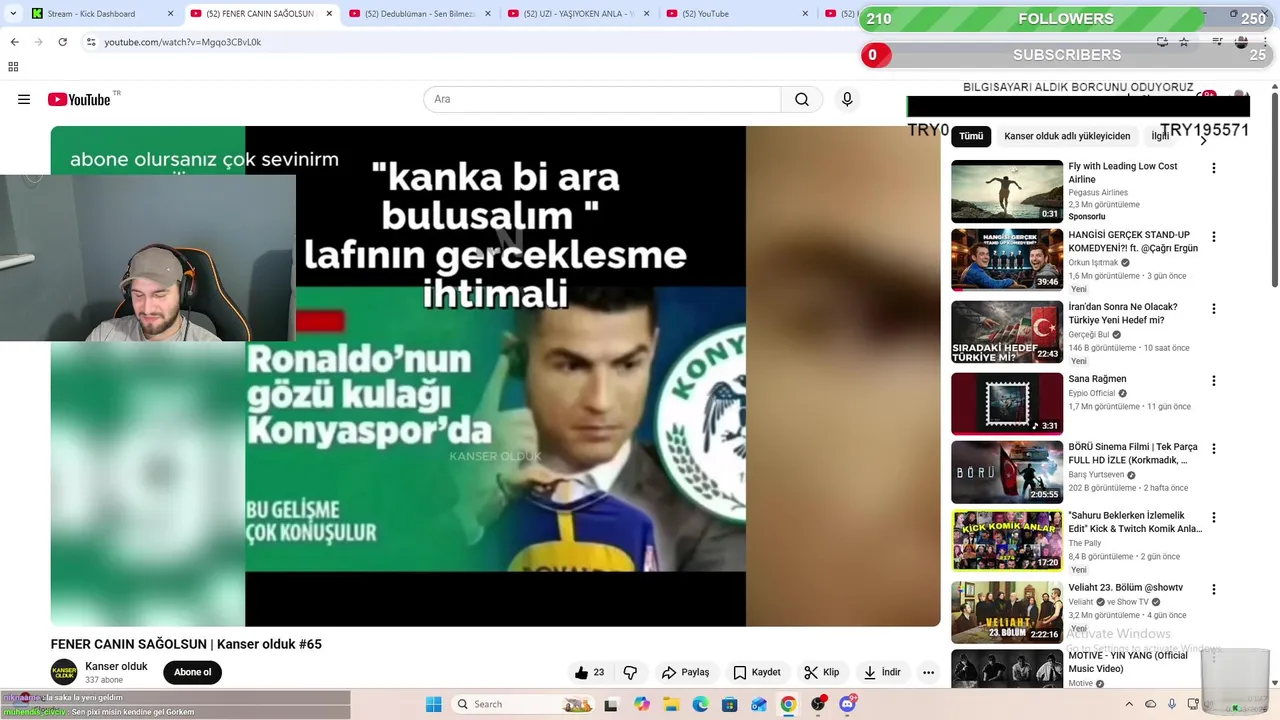Viewport: 1280px width, 720px height.
Task: Download video with İndir button
Action: coord(883,673)
